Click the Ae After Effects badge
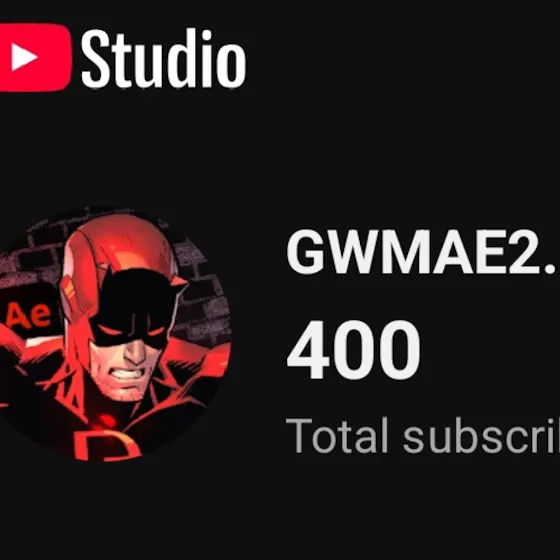The height and width of the screenshot is (560, 560). click(x=29, y=315)
